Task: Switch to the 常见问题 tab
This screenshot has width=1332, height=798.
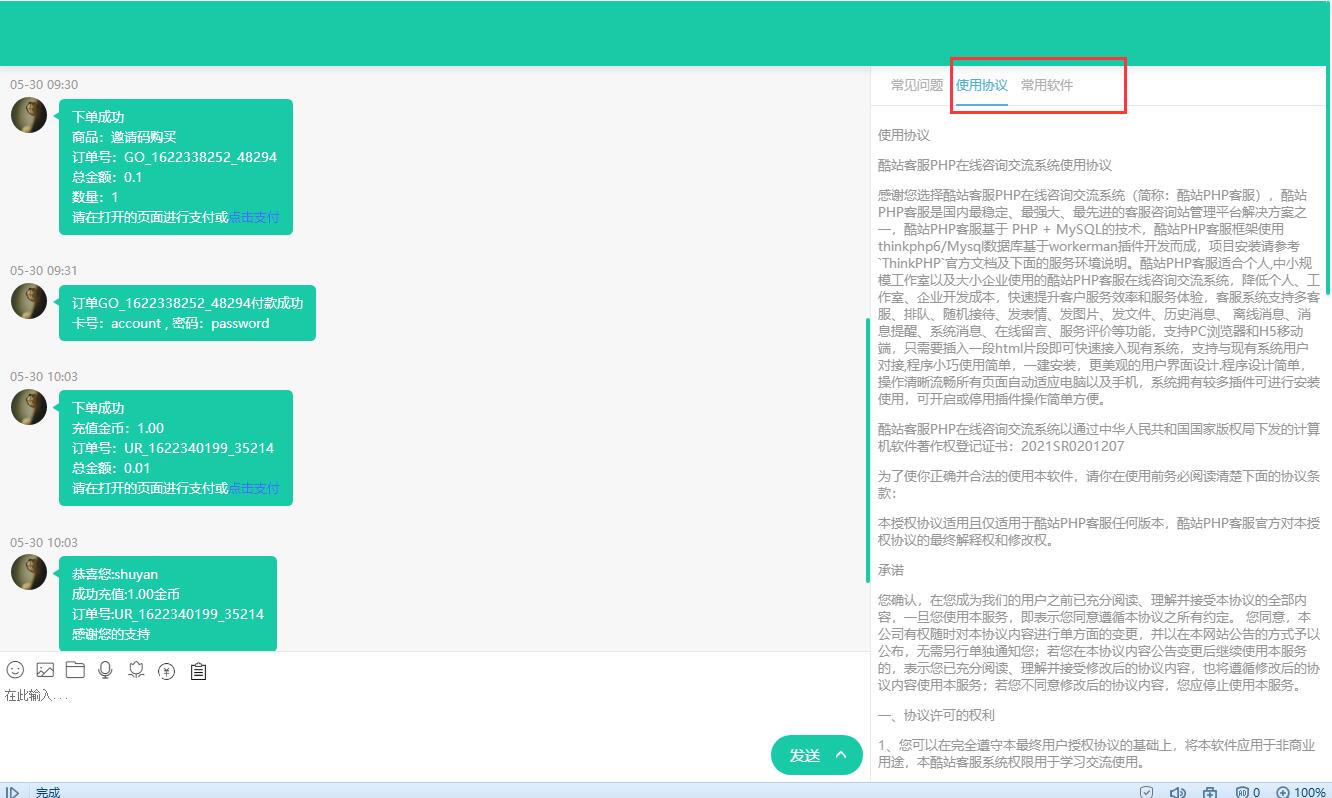Action: (917, 86)
